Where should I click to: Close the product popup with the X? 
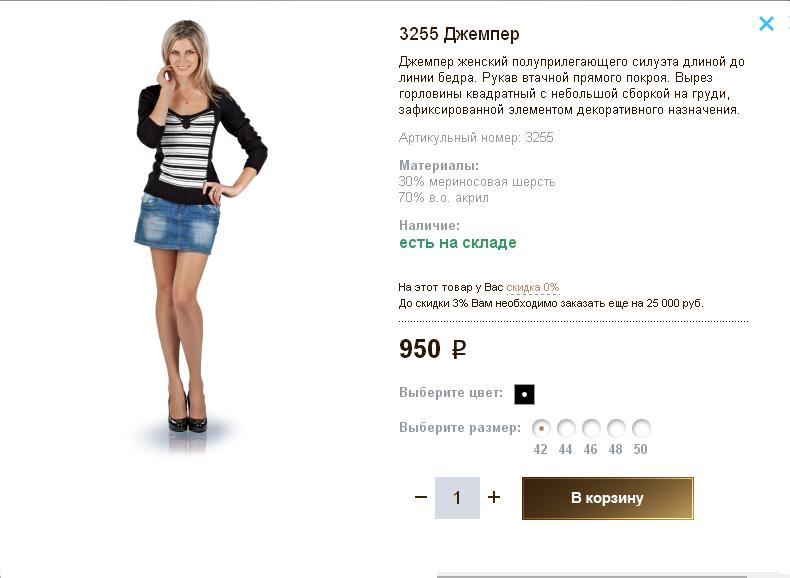pos(766,23)
